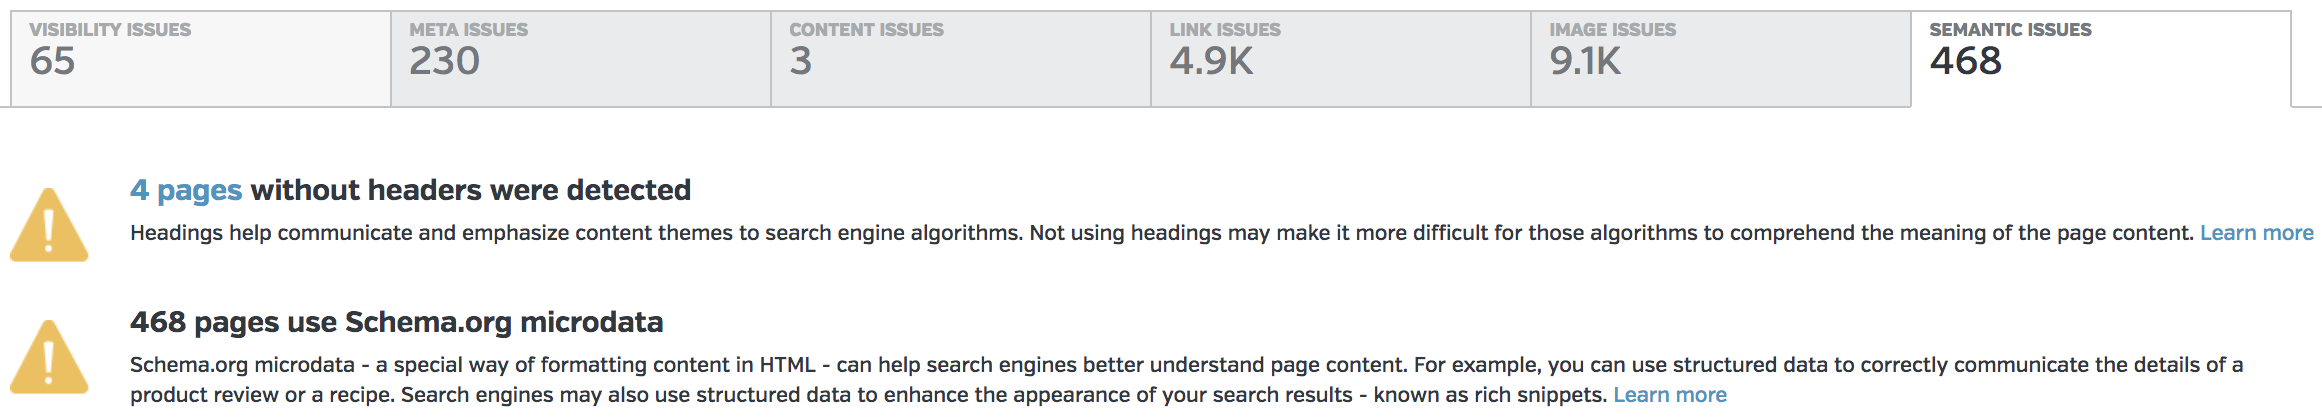The width and height of the screenshot is (2322, 420).
Task: Go to the Link Issues tab
Action: click(1340, 58)
